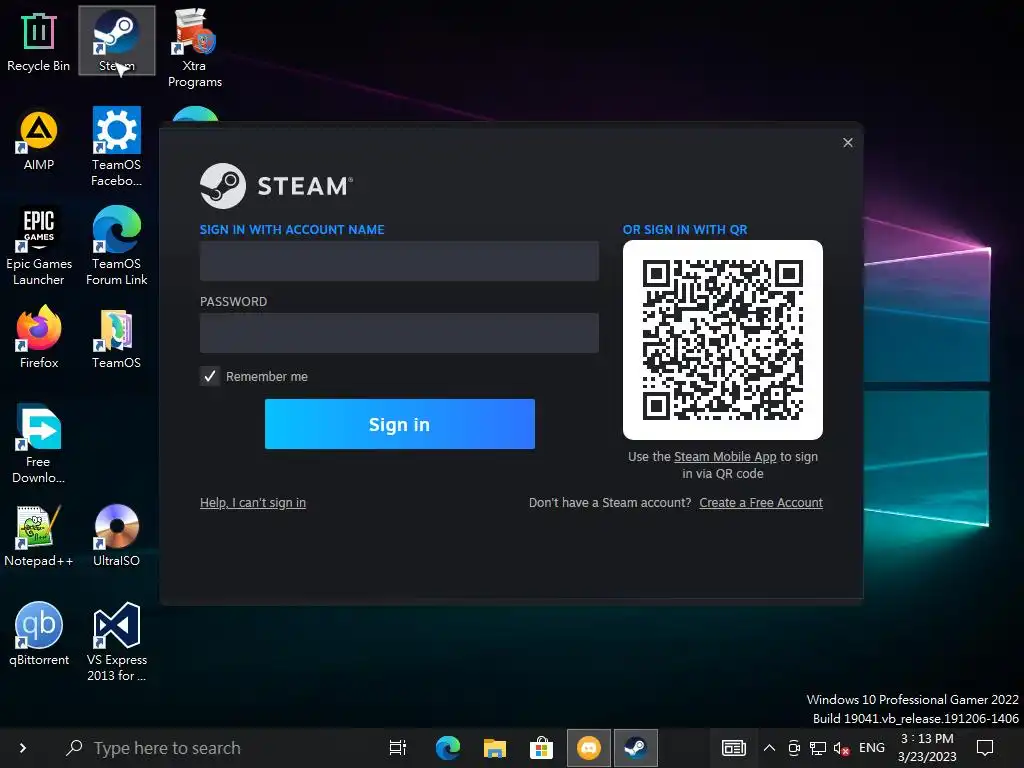Open the Help, I can't sign in link

pyautogui.click(x=253, y=503)
